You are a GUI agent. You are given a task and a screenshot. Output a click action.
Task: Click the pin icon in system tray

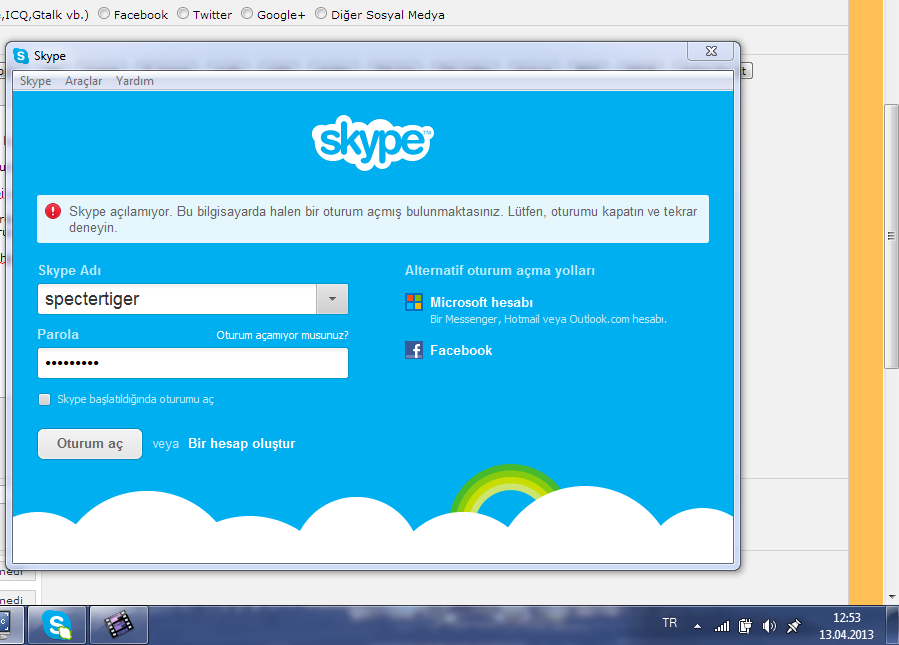coord(794,626)
